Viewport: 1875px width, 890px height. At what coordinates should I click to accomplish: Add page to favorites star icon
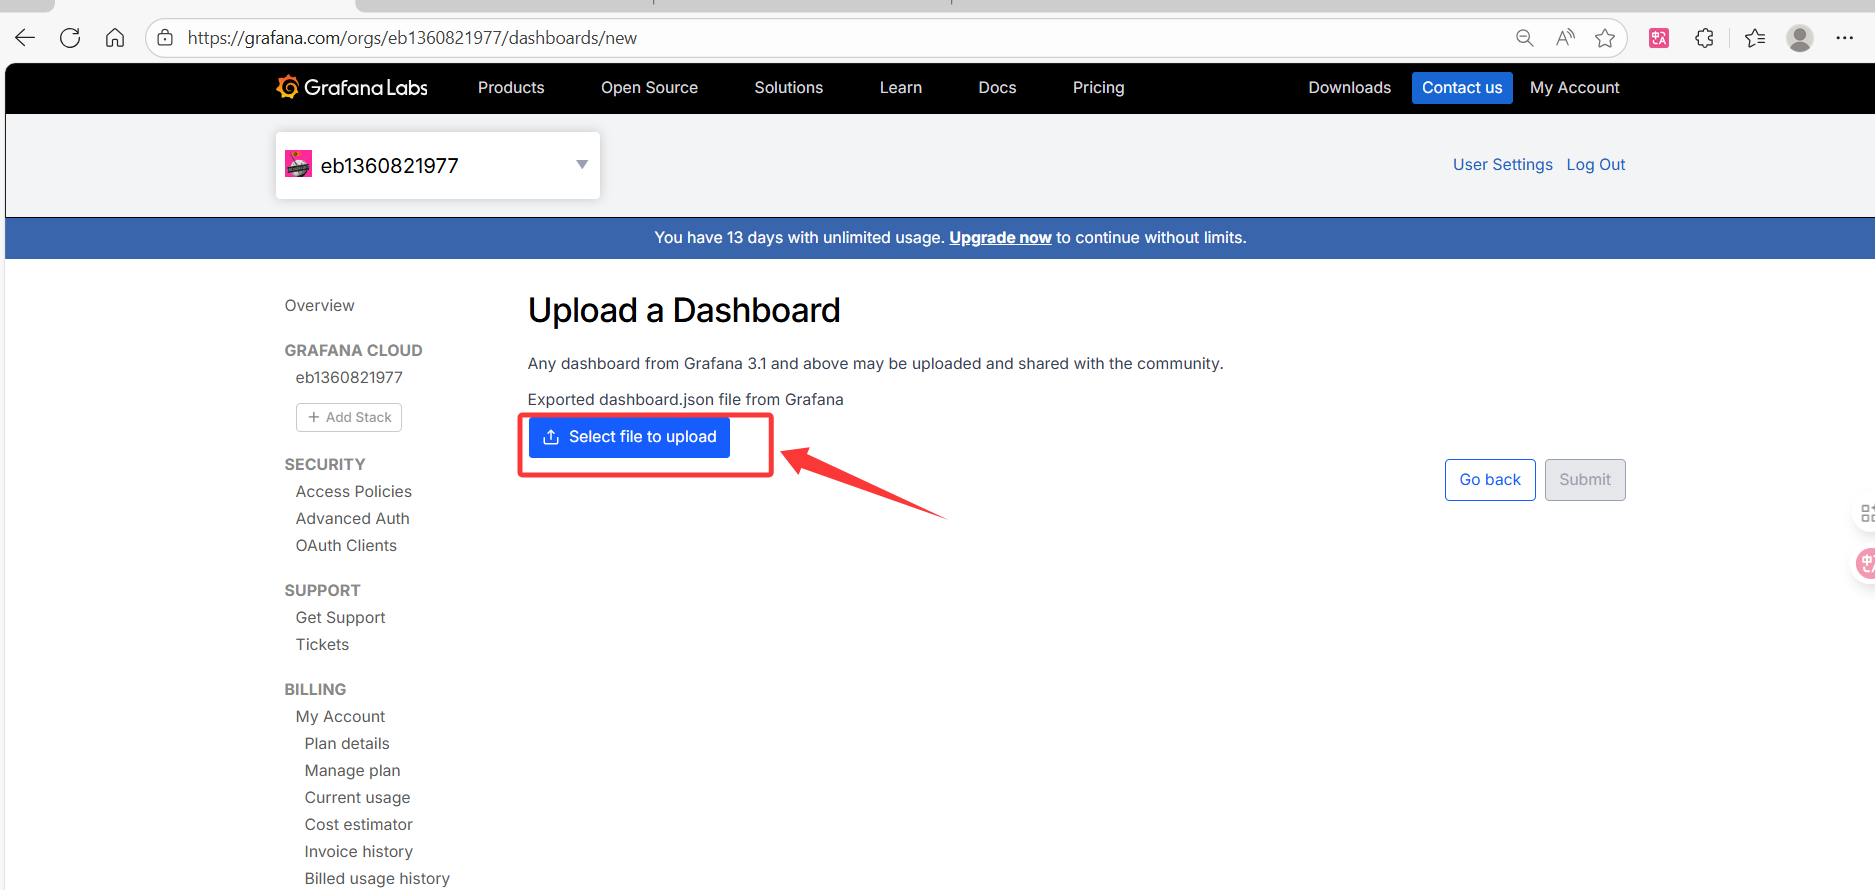tap(1605, 38)
